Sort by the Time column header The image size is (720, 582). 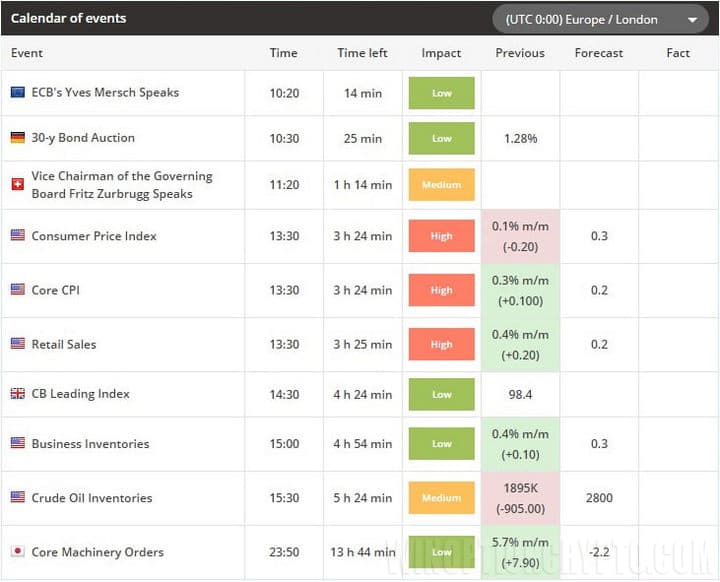pos(283,53)
